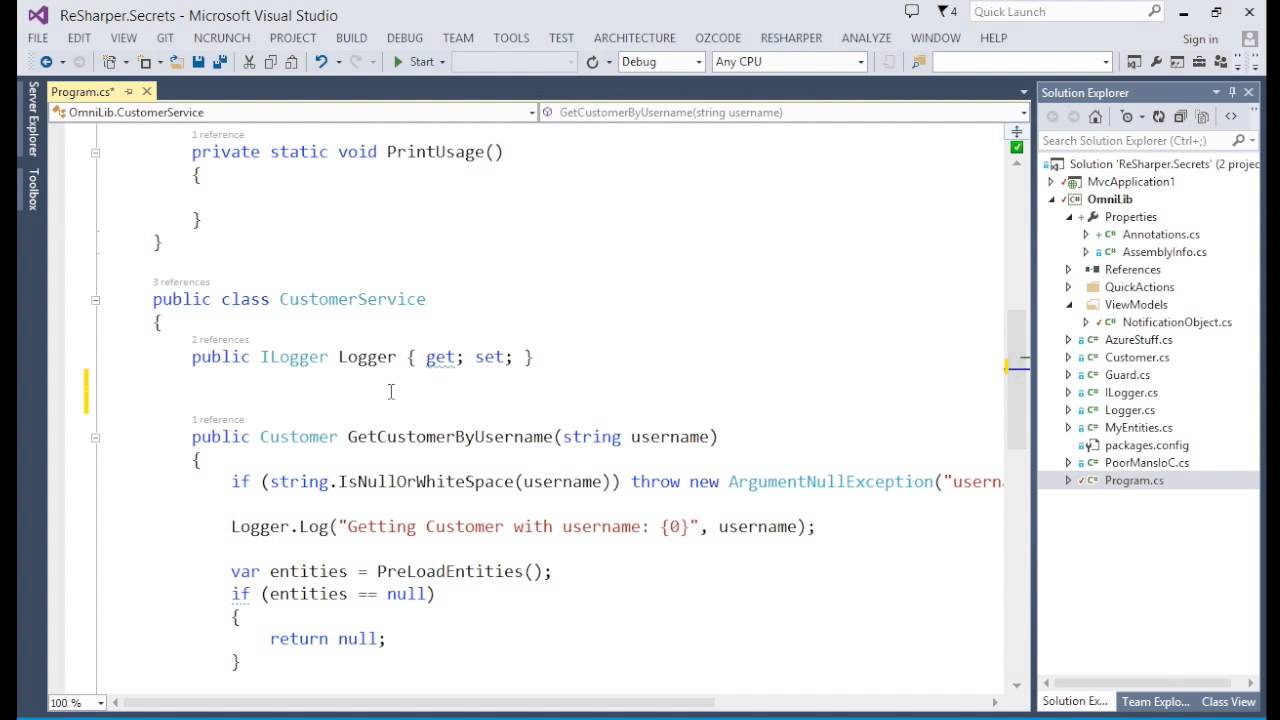1280x720 pixels.
Task: Click the Save All icon
Action: 219,62
